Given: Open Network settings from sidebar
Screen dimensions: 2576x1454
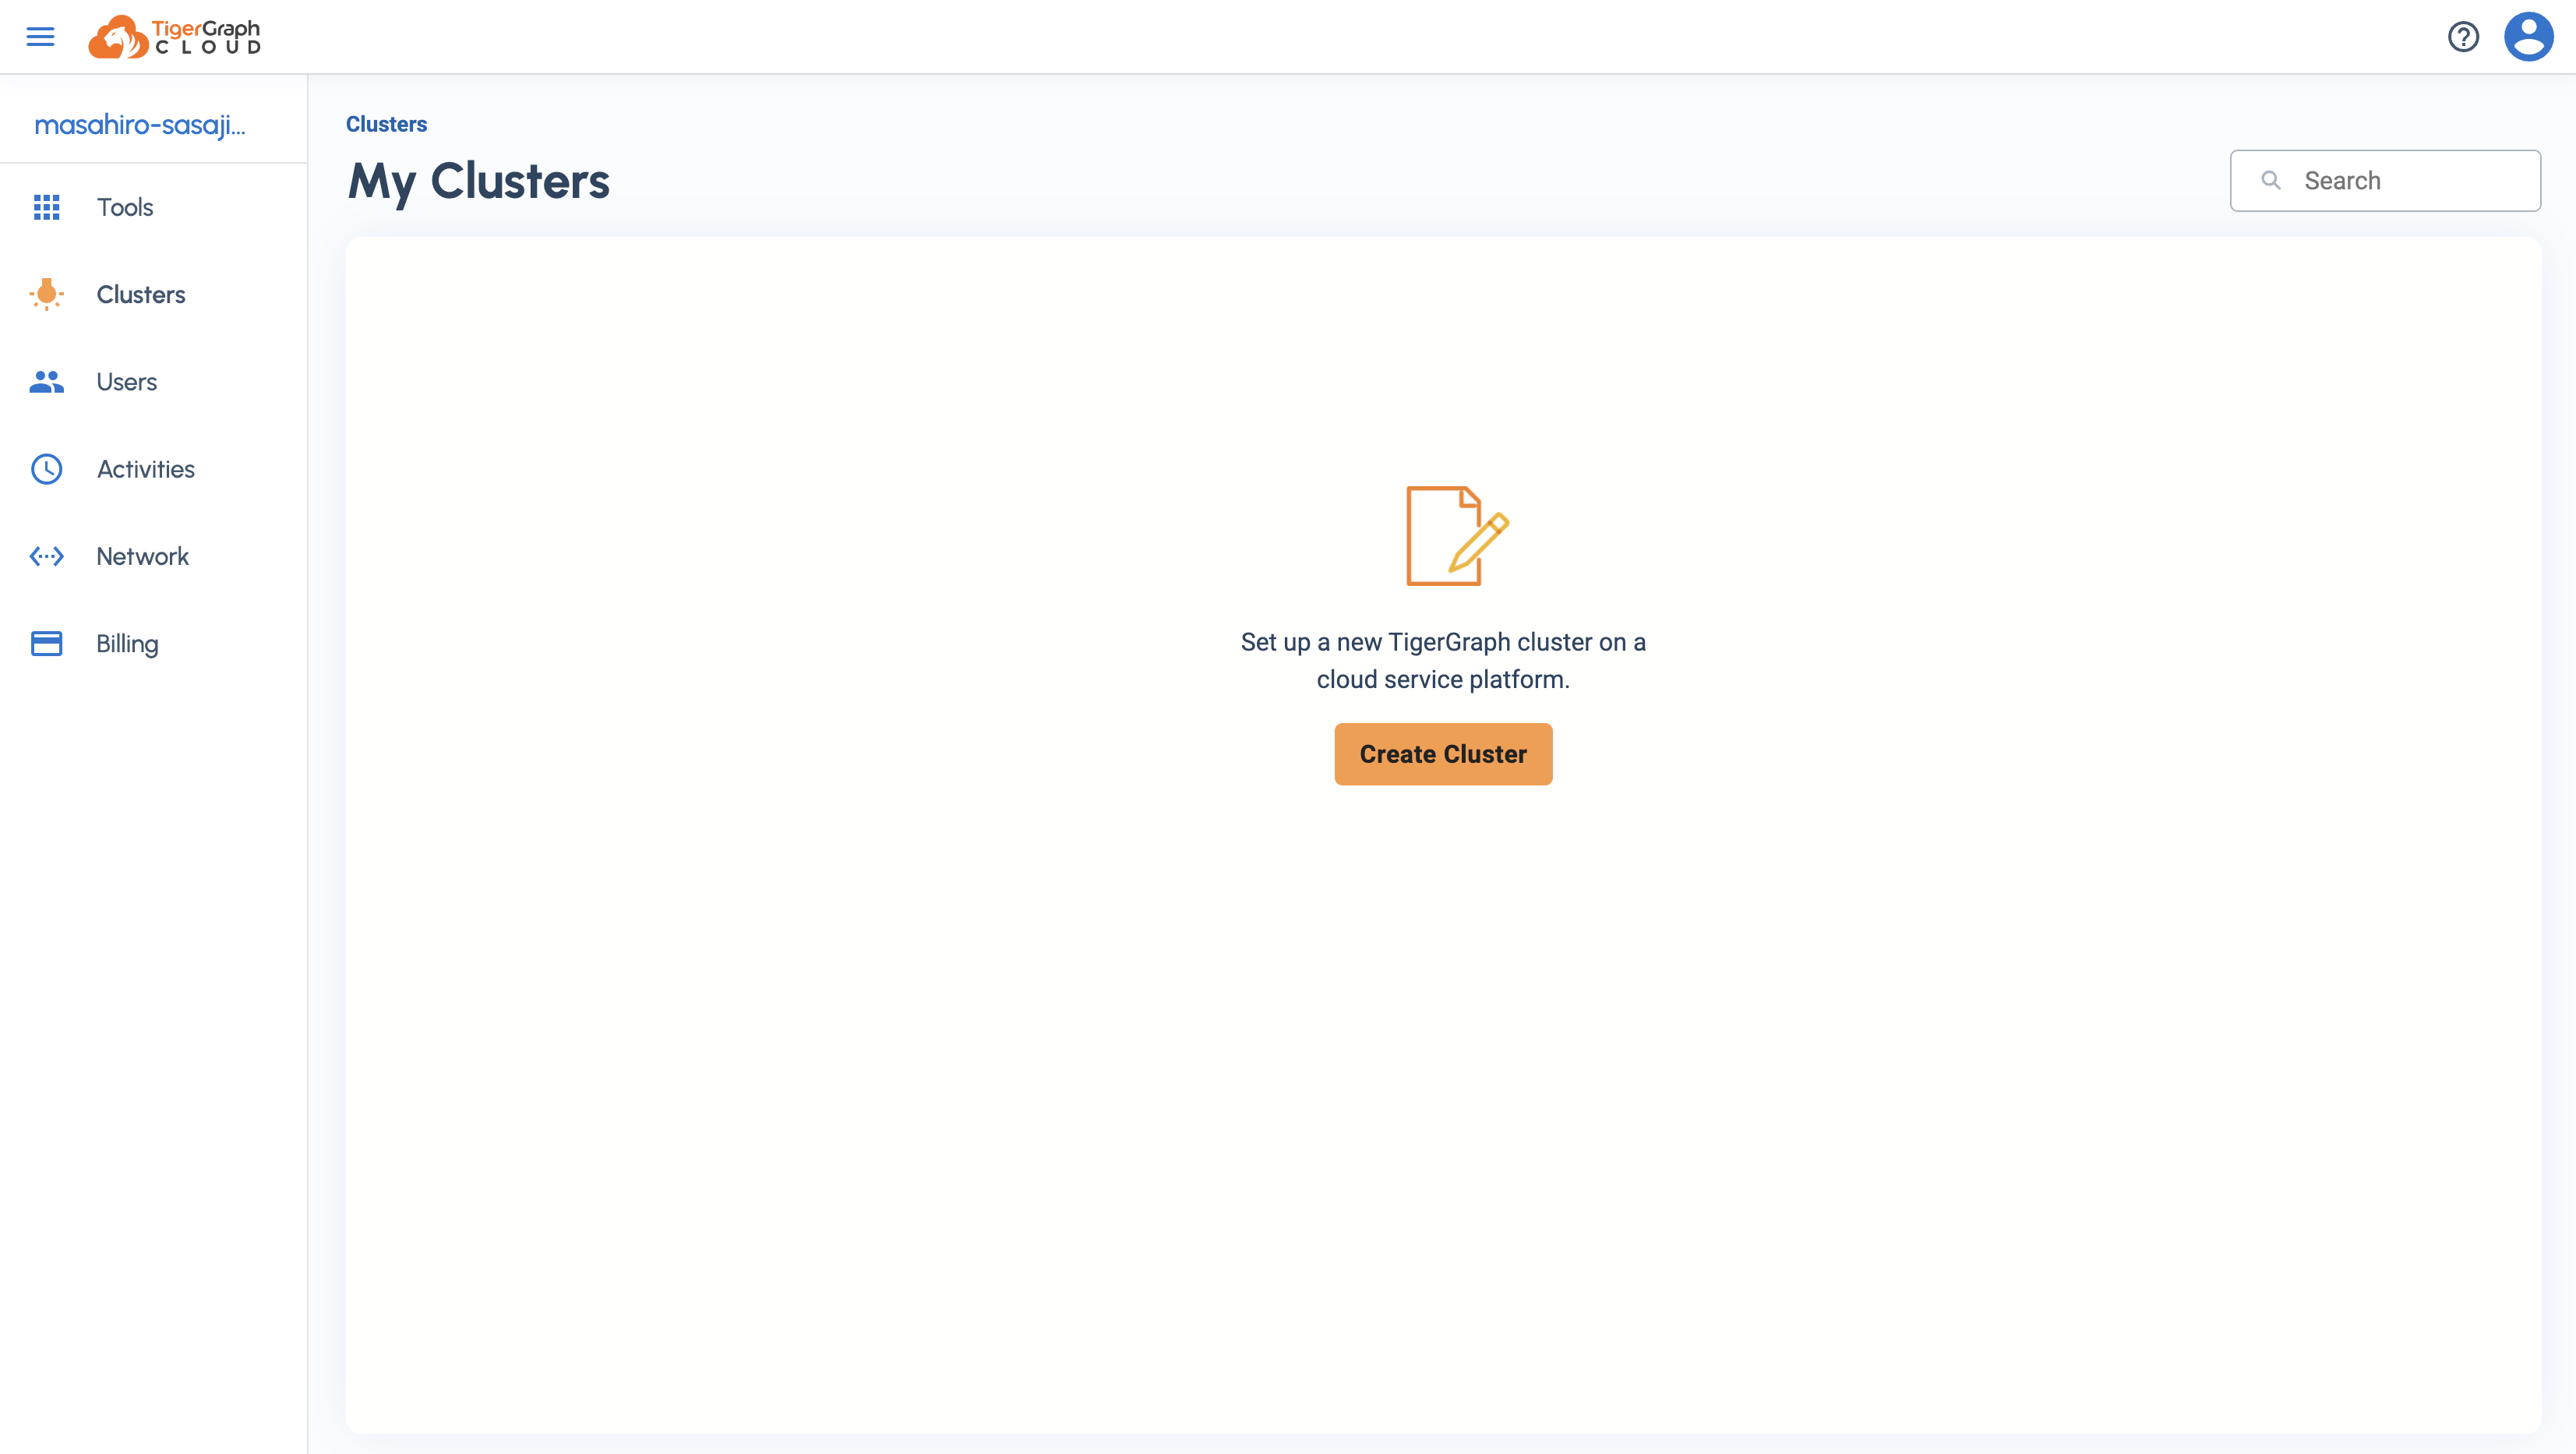Looking at the screenshot, I should [142, 556].
